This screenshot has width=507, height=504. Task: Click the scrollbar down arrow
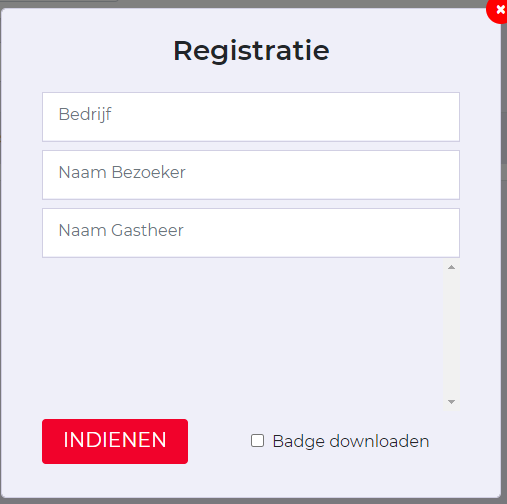[x=451, y=402]
